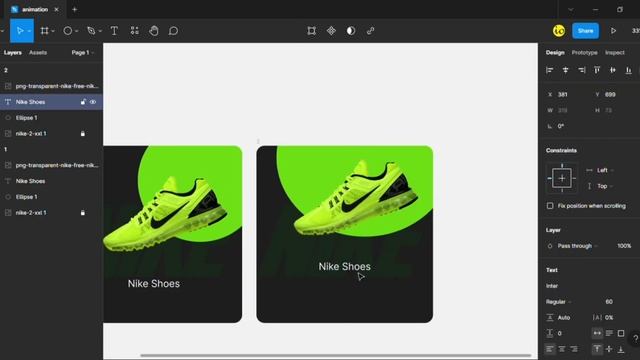Open a new tab with plus button
640x360 pixels.
click(74, 9)
